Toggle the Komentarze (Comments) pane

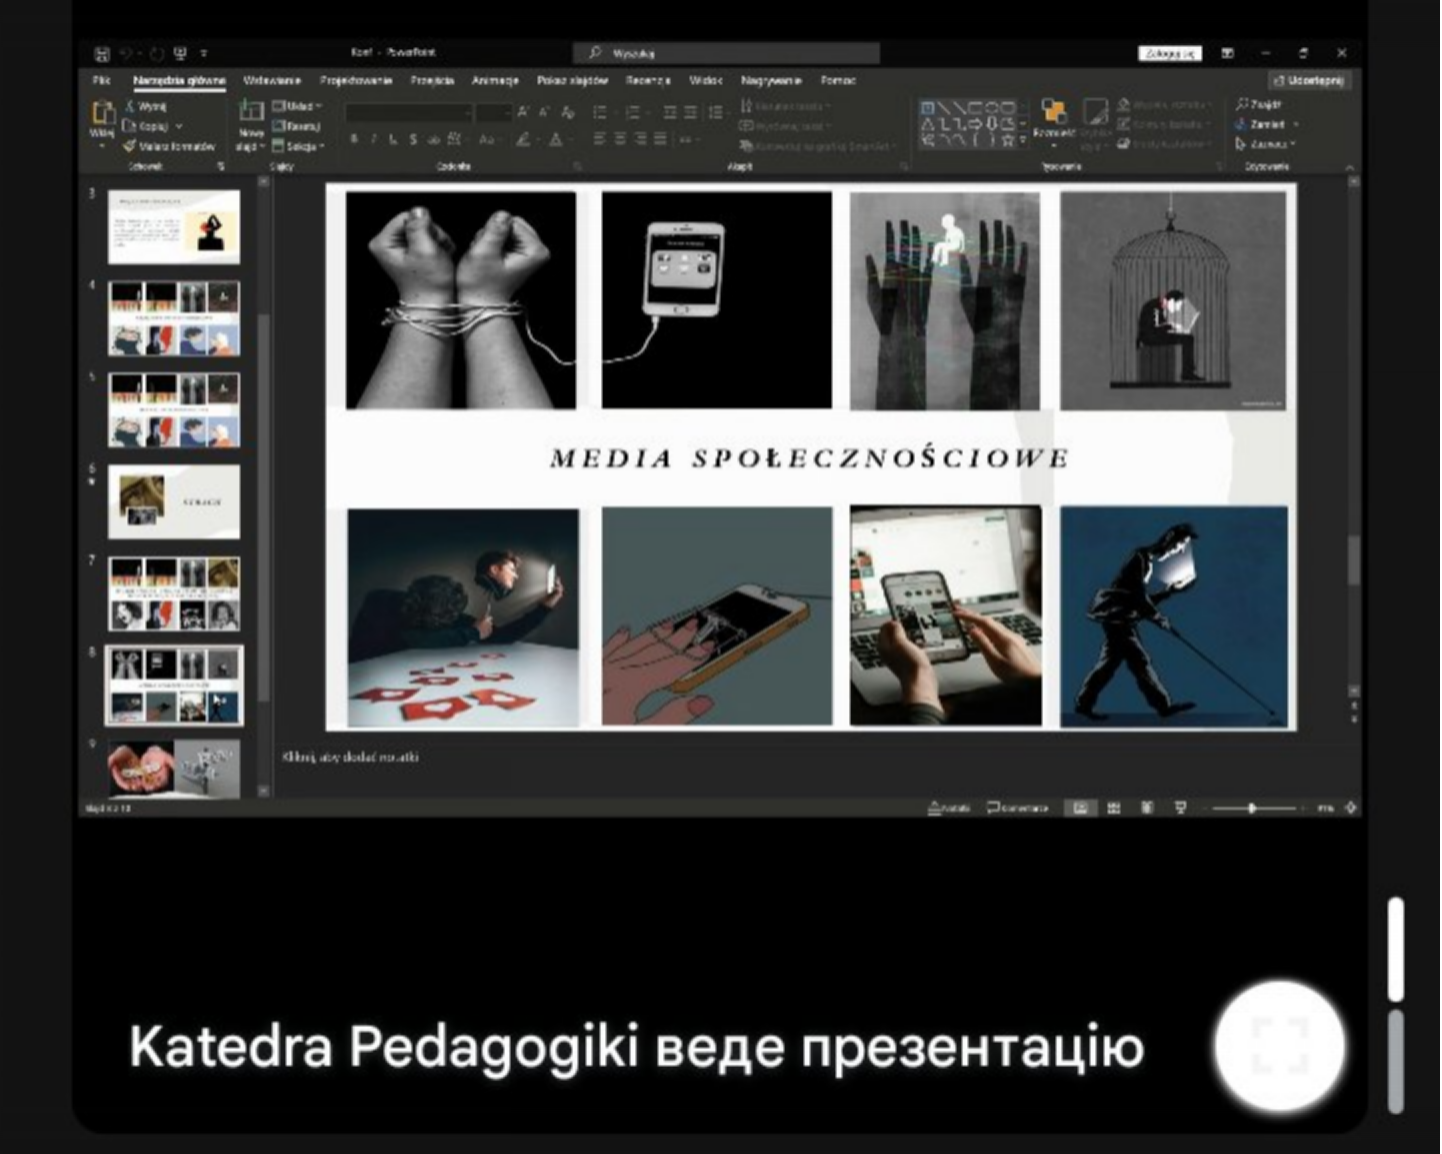[x=1017, y=808]
